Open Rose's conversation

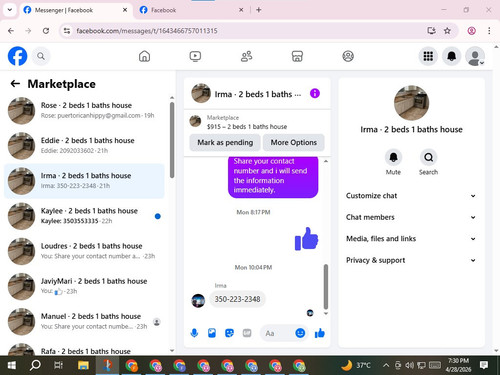coord(84,111)
